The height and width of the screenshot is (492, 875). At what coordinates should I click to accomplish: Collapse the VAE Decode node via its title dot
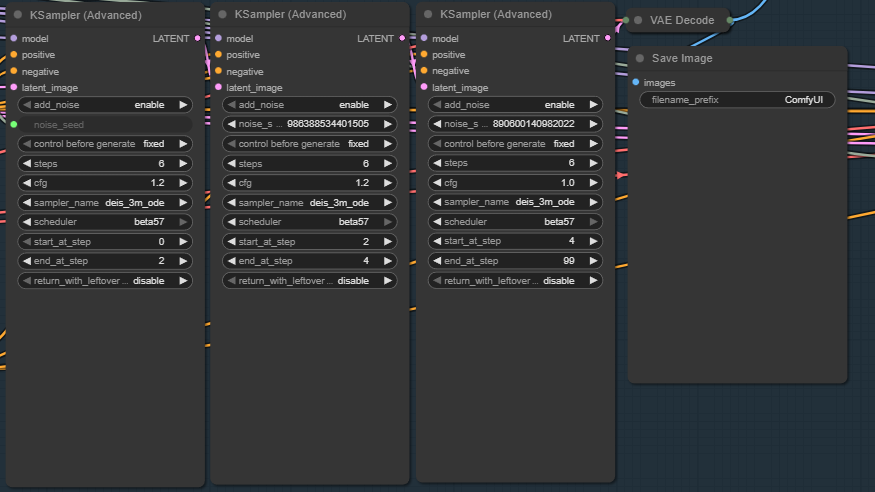click(638, 20)
